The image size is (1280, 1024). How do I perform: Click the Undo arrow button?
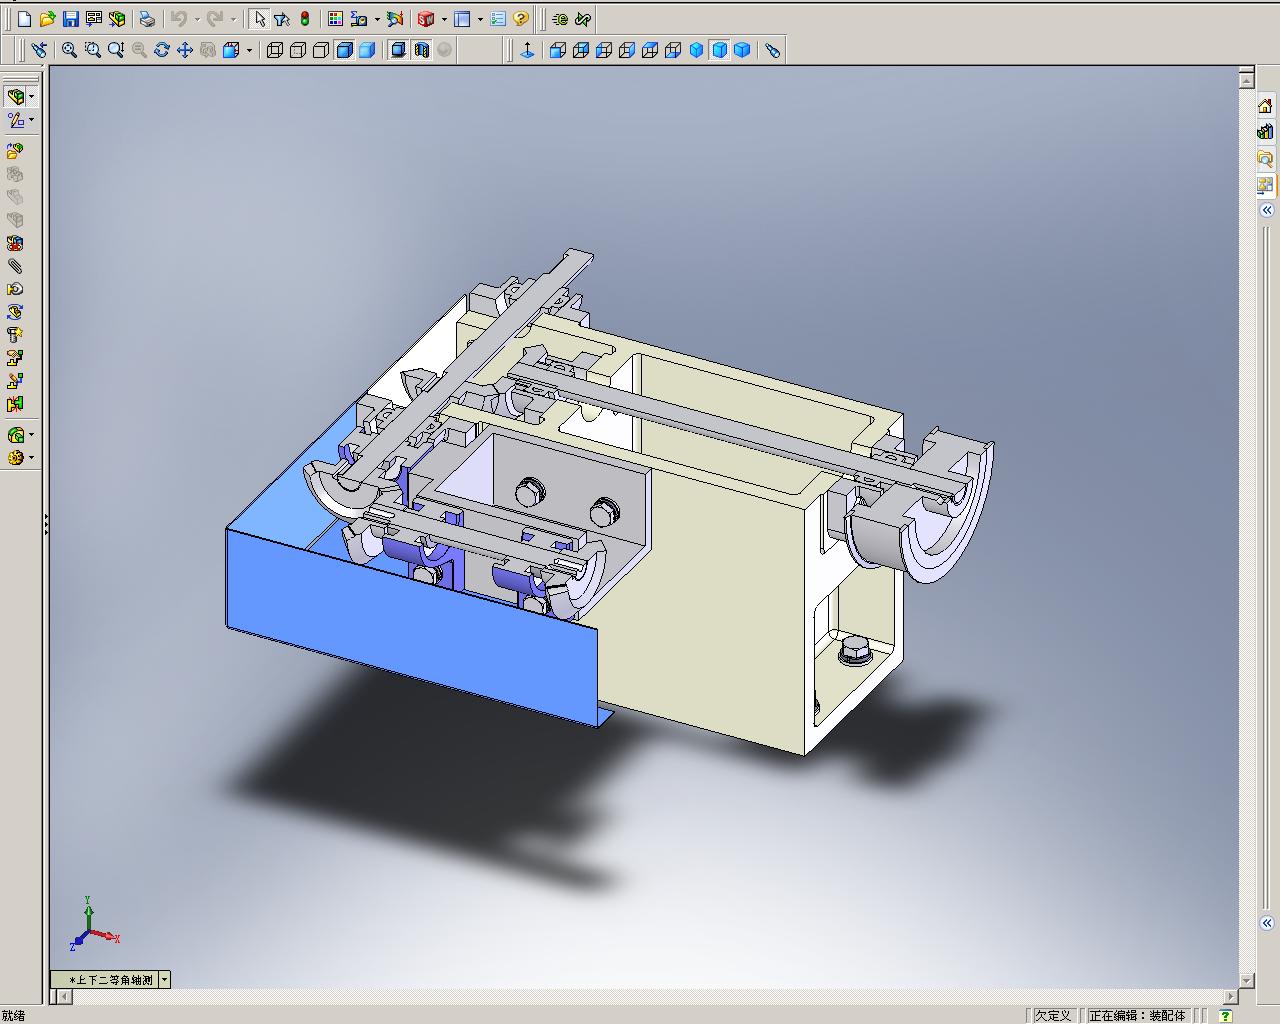(179, 19)
